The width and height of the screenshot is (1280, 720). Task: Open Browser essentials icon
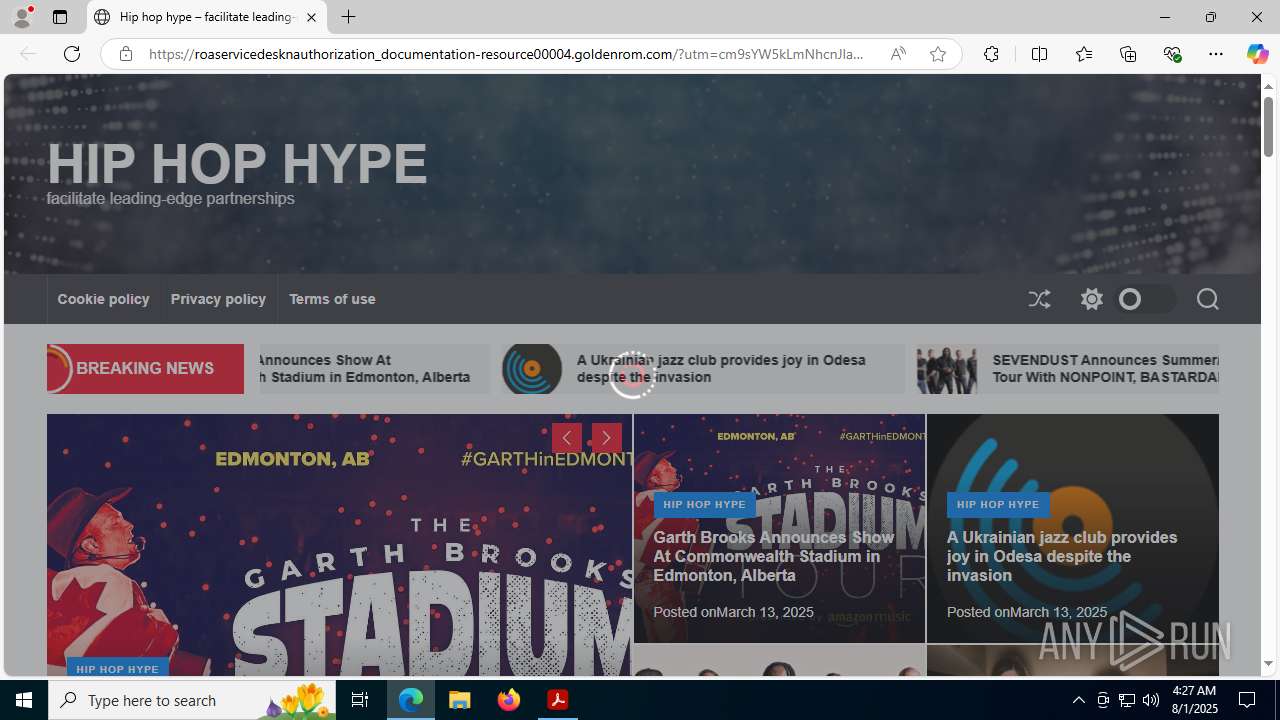1172,54
